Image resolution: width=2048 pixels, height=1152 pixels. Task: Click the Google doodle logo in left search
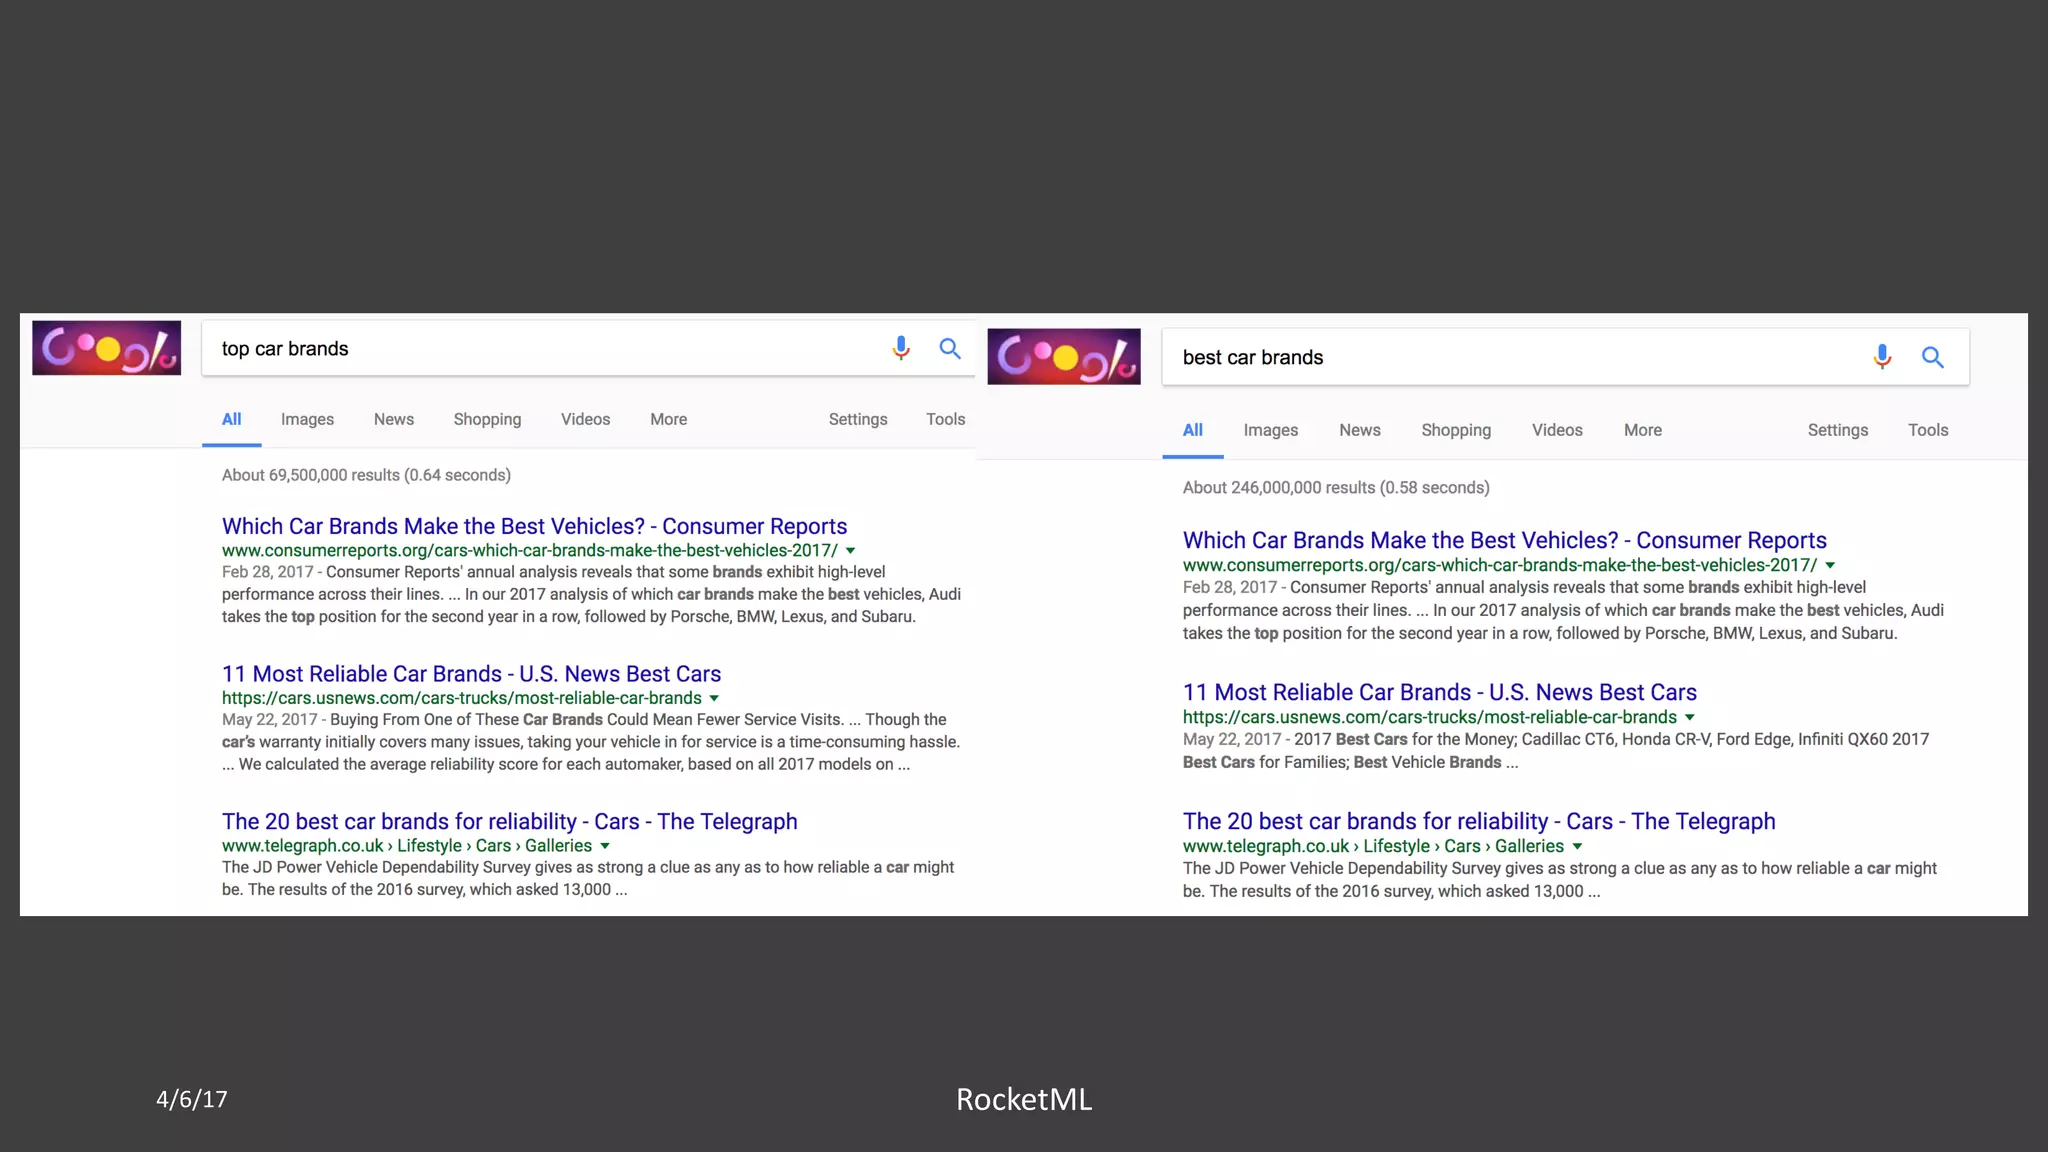point(106,348)
